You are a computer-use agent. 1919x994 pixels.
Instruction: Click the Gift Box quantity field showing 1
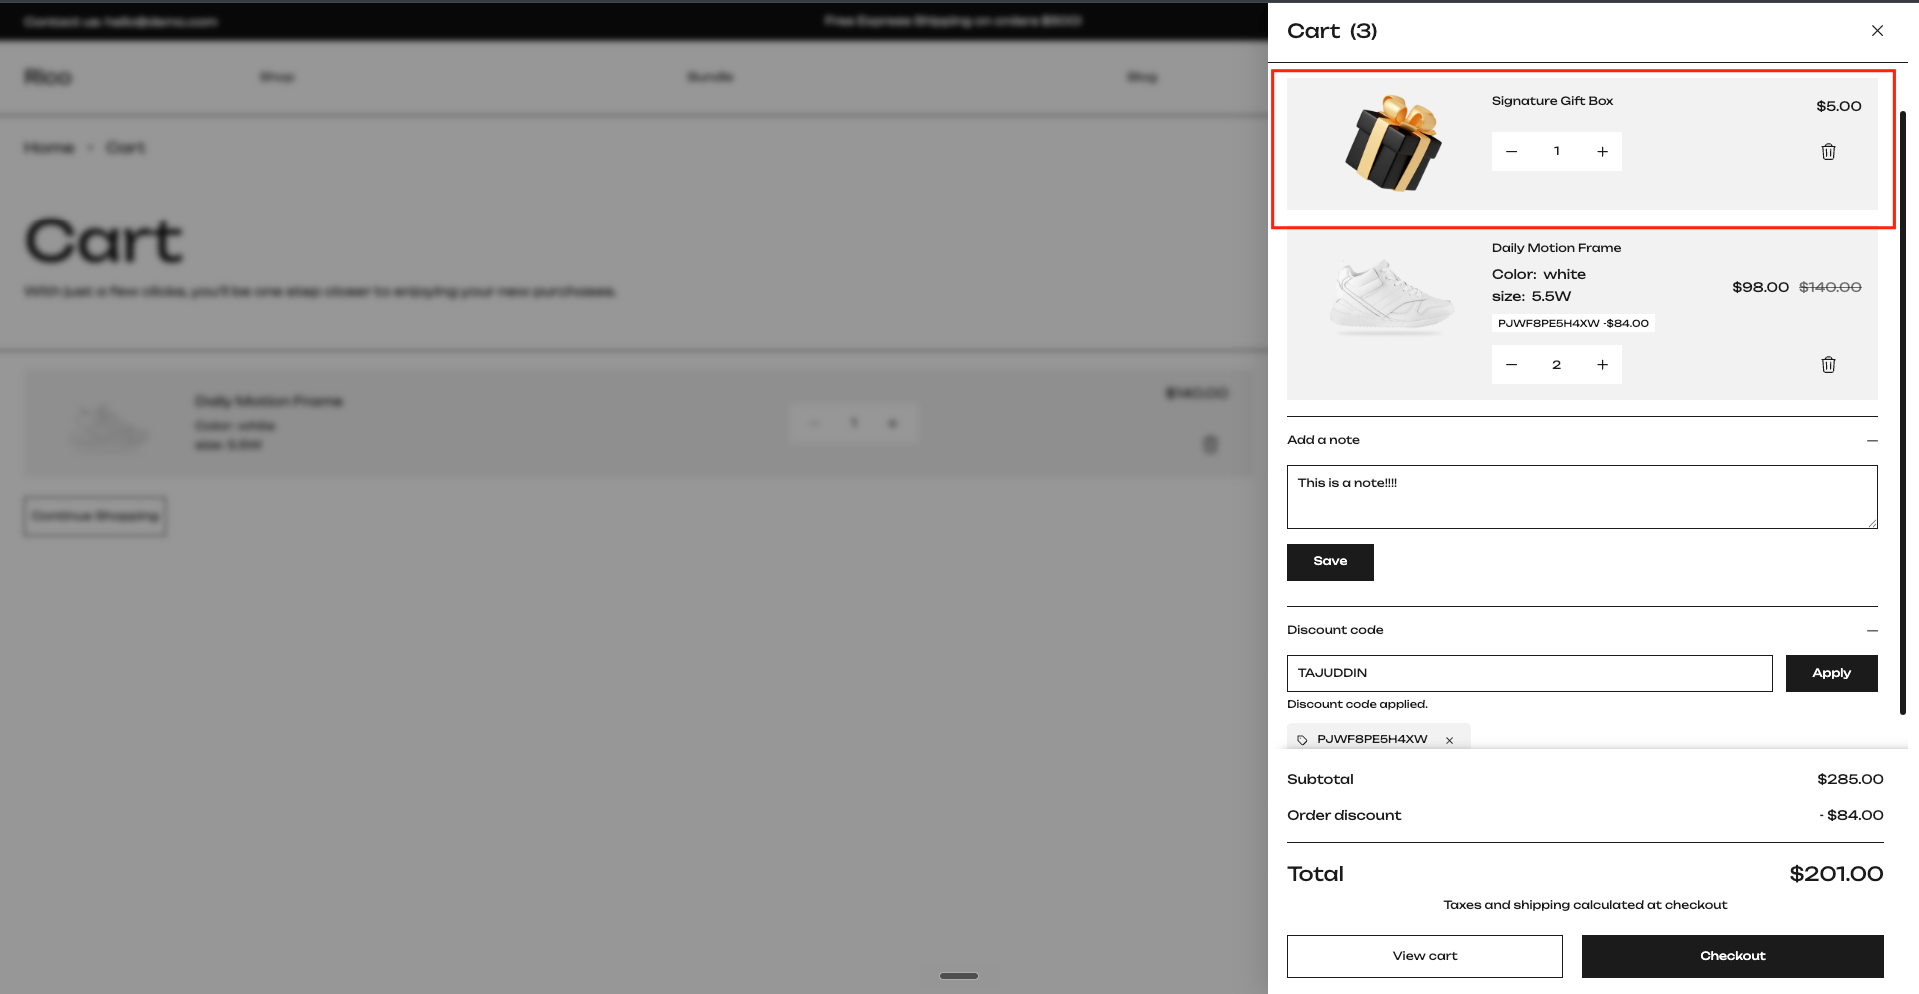pos(1556,152)
